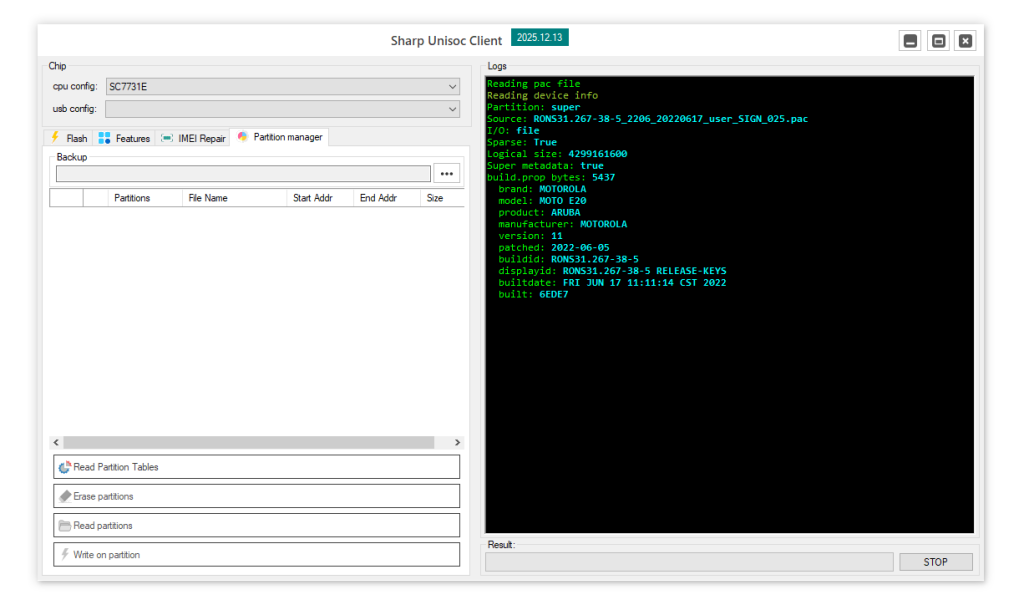Click the Erase partitions eraser icon
1024x610 pixels.
pyautogui.click(x=65, y=495)
